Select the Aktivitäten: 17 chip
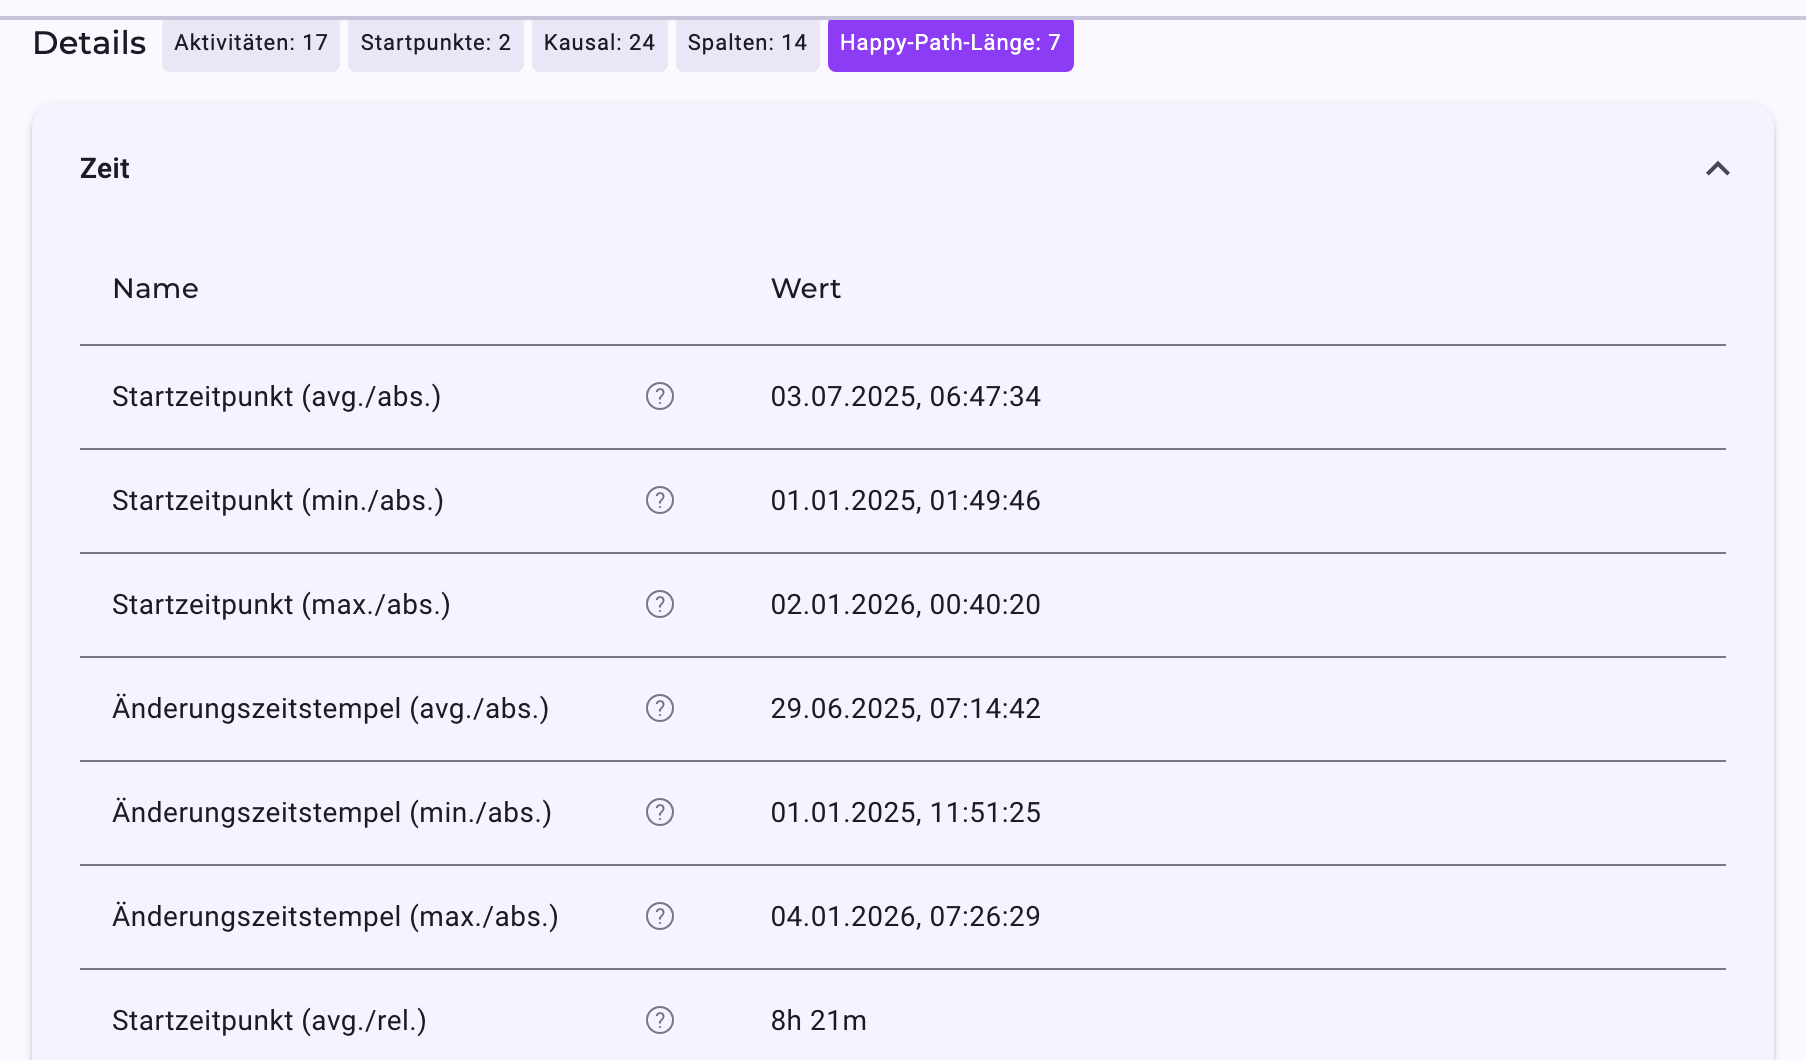This screenshot has height=1060, width=1806. click(251, 44)
